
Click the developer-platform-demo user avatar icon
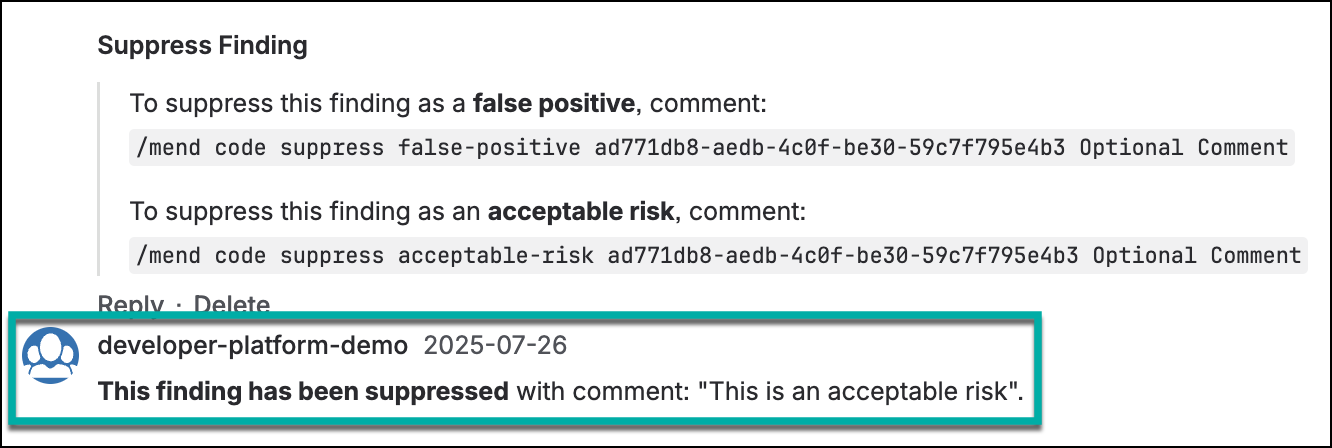pyautogui.click(x=50, y=358)
